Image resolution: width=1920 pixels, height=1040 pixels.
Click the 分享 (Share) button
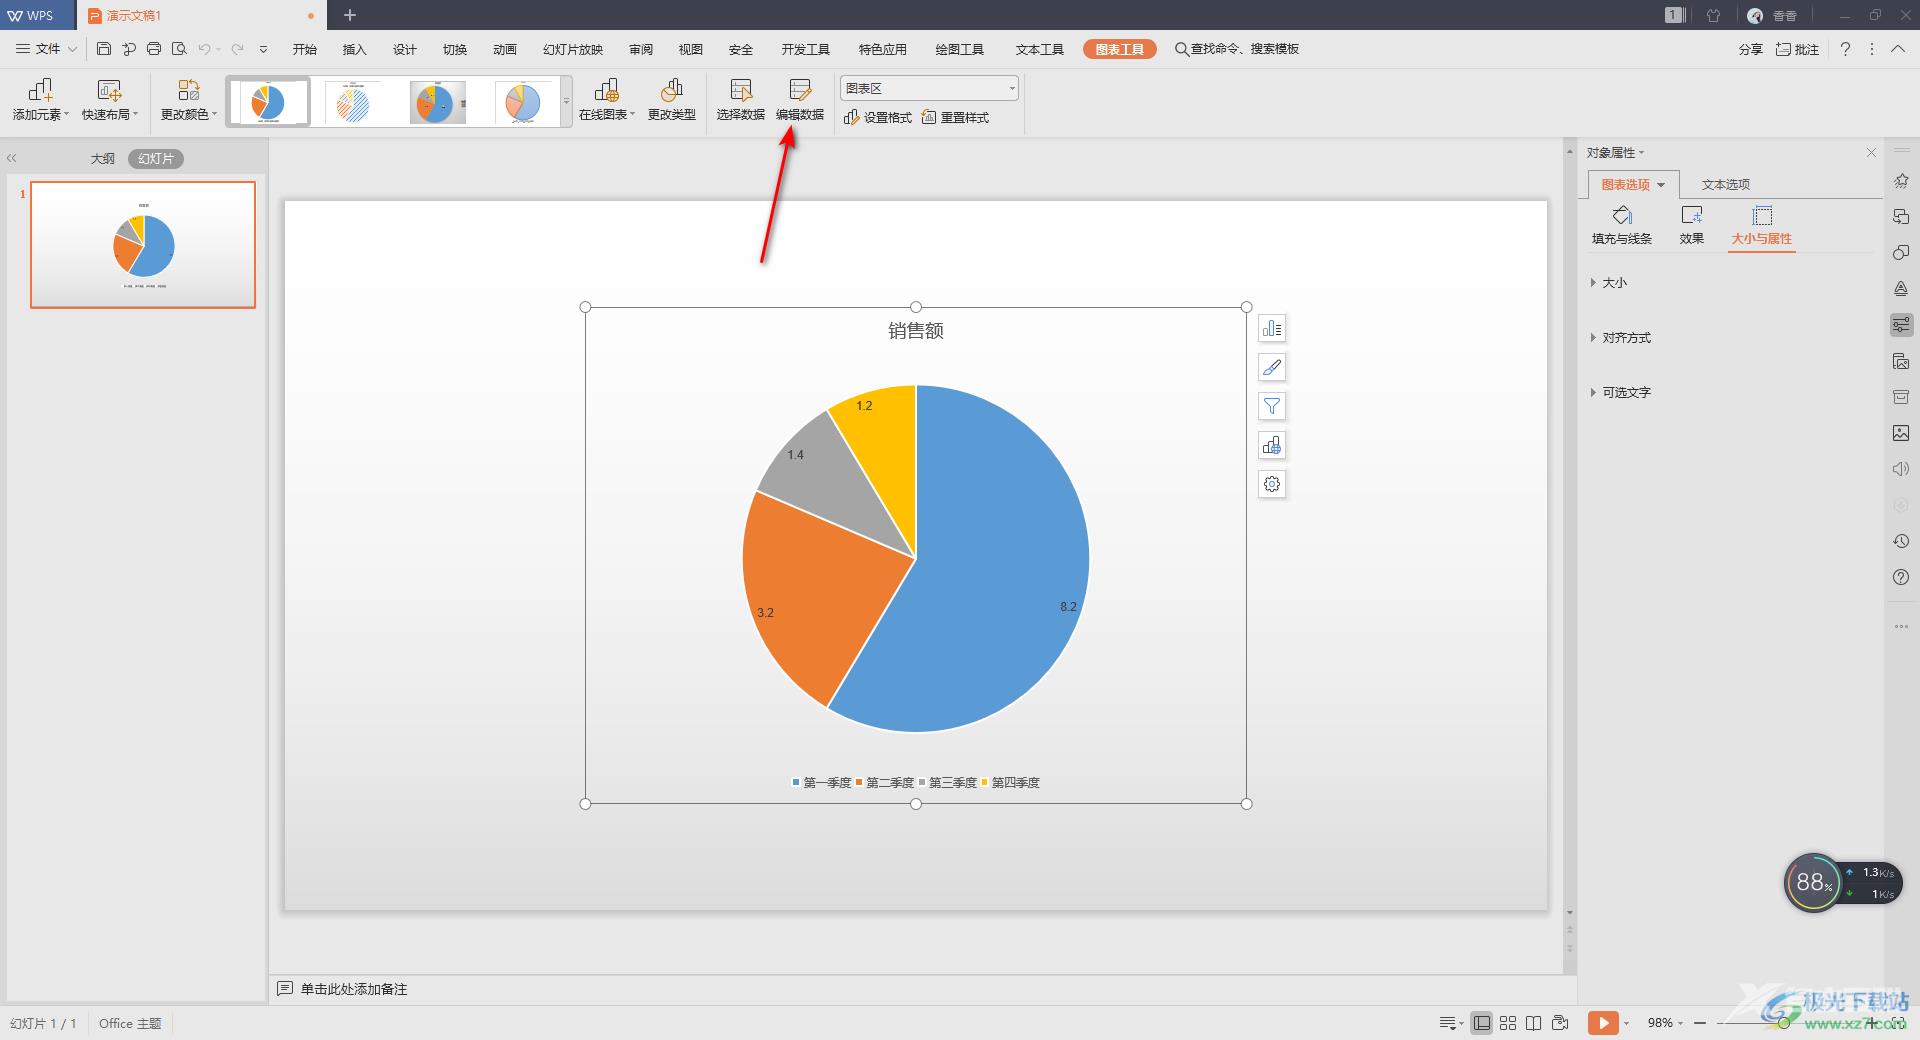point(1750,49)
